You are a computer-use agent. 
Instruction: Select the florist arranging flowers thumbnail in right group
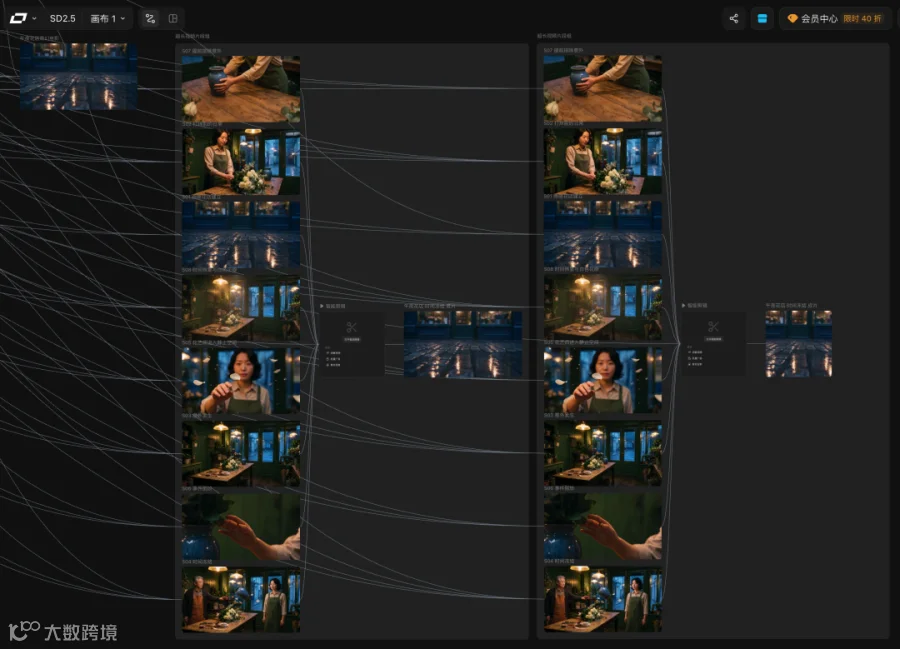pos(603,161)
